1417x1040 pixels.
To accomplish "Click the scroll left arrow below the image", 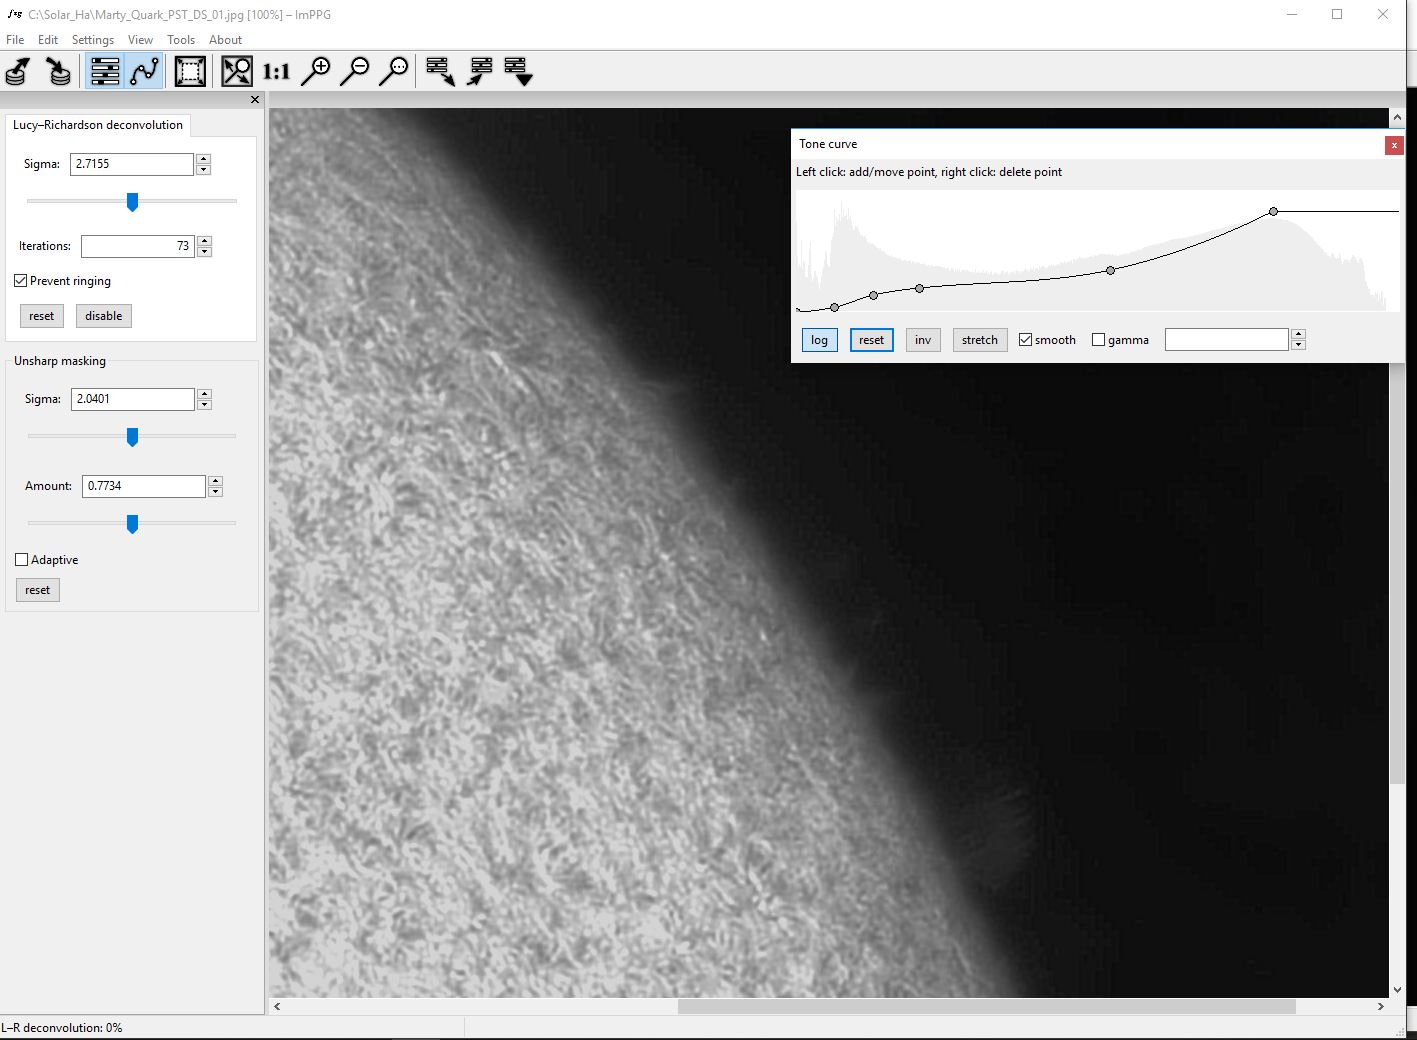I will pos(277,1007).
